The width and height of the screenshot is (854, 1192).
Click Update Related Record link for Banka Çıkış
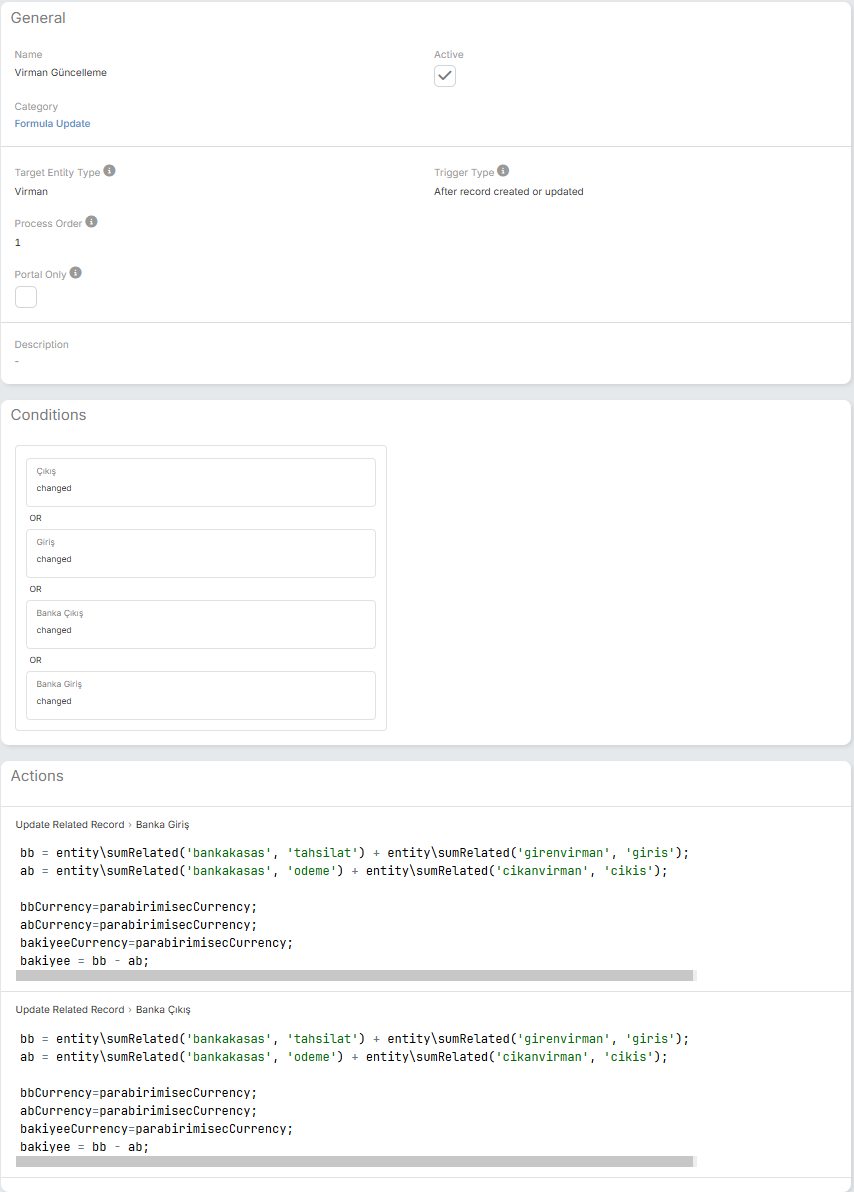coord(70,1010)
